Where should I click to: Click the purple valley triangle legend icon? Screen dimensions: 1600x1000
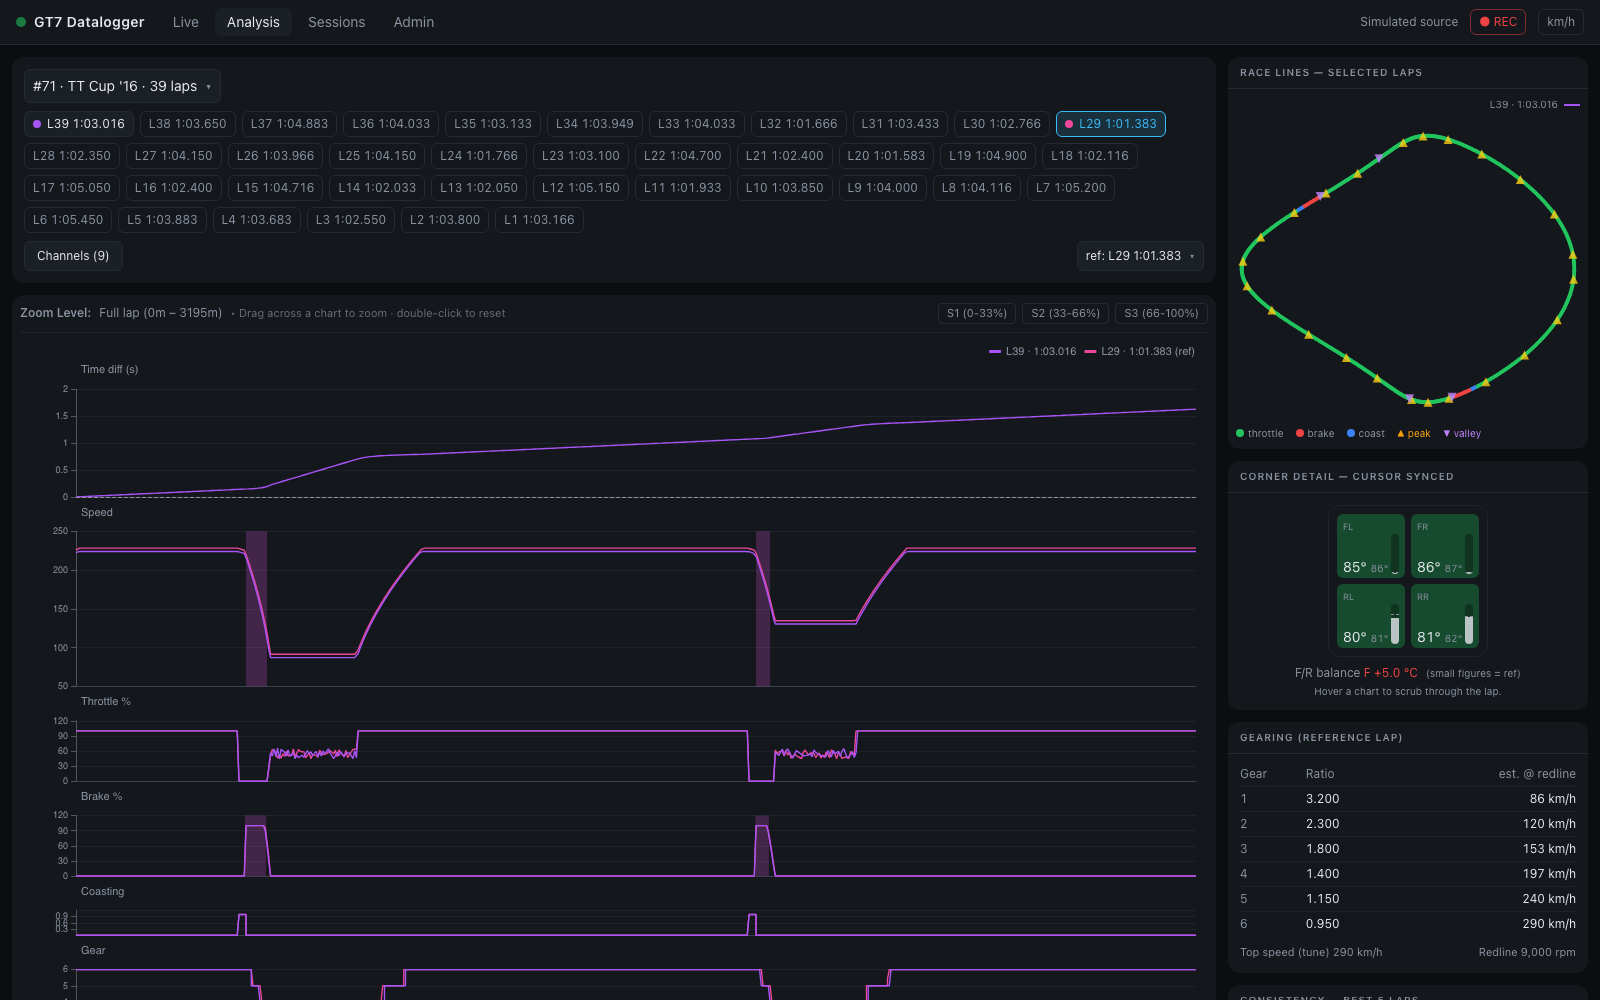(x=1447, y=434)
